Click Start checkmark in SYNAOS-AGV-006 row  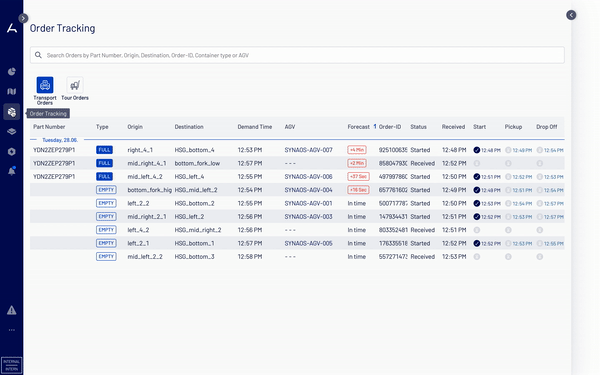click(x=477, y=177)
